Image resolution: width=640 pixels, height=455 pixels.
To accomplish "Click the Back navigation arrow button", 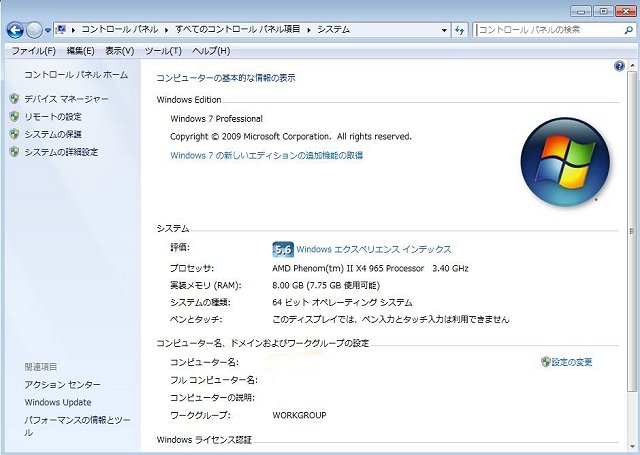I will tap(15, 30).
